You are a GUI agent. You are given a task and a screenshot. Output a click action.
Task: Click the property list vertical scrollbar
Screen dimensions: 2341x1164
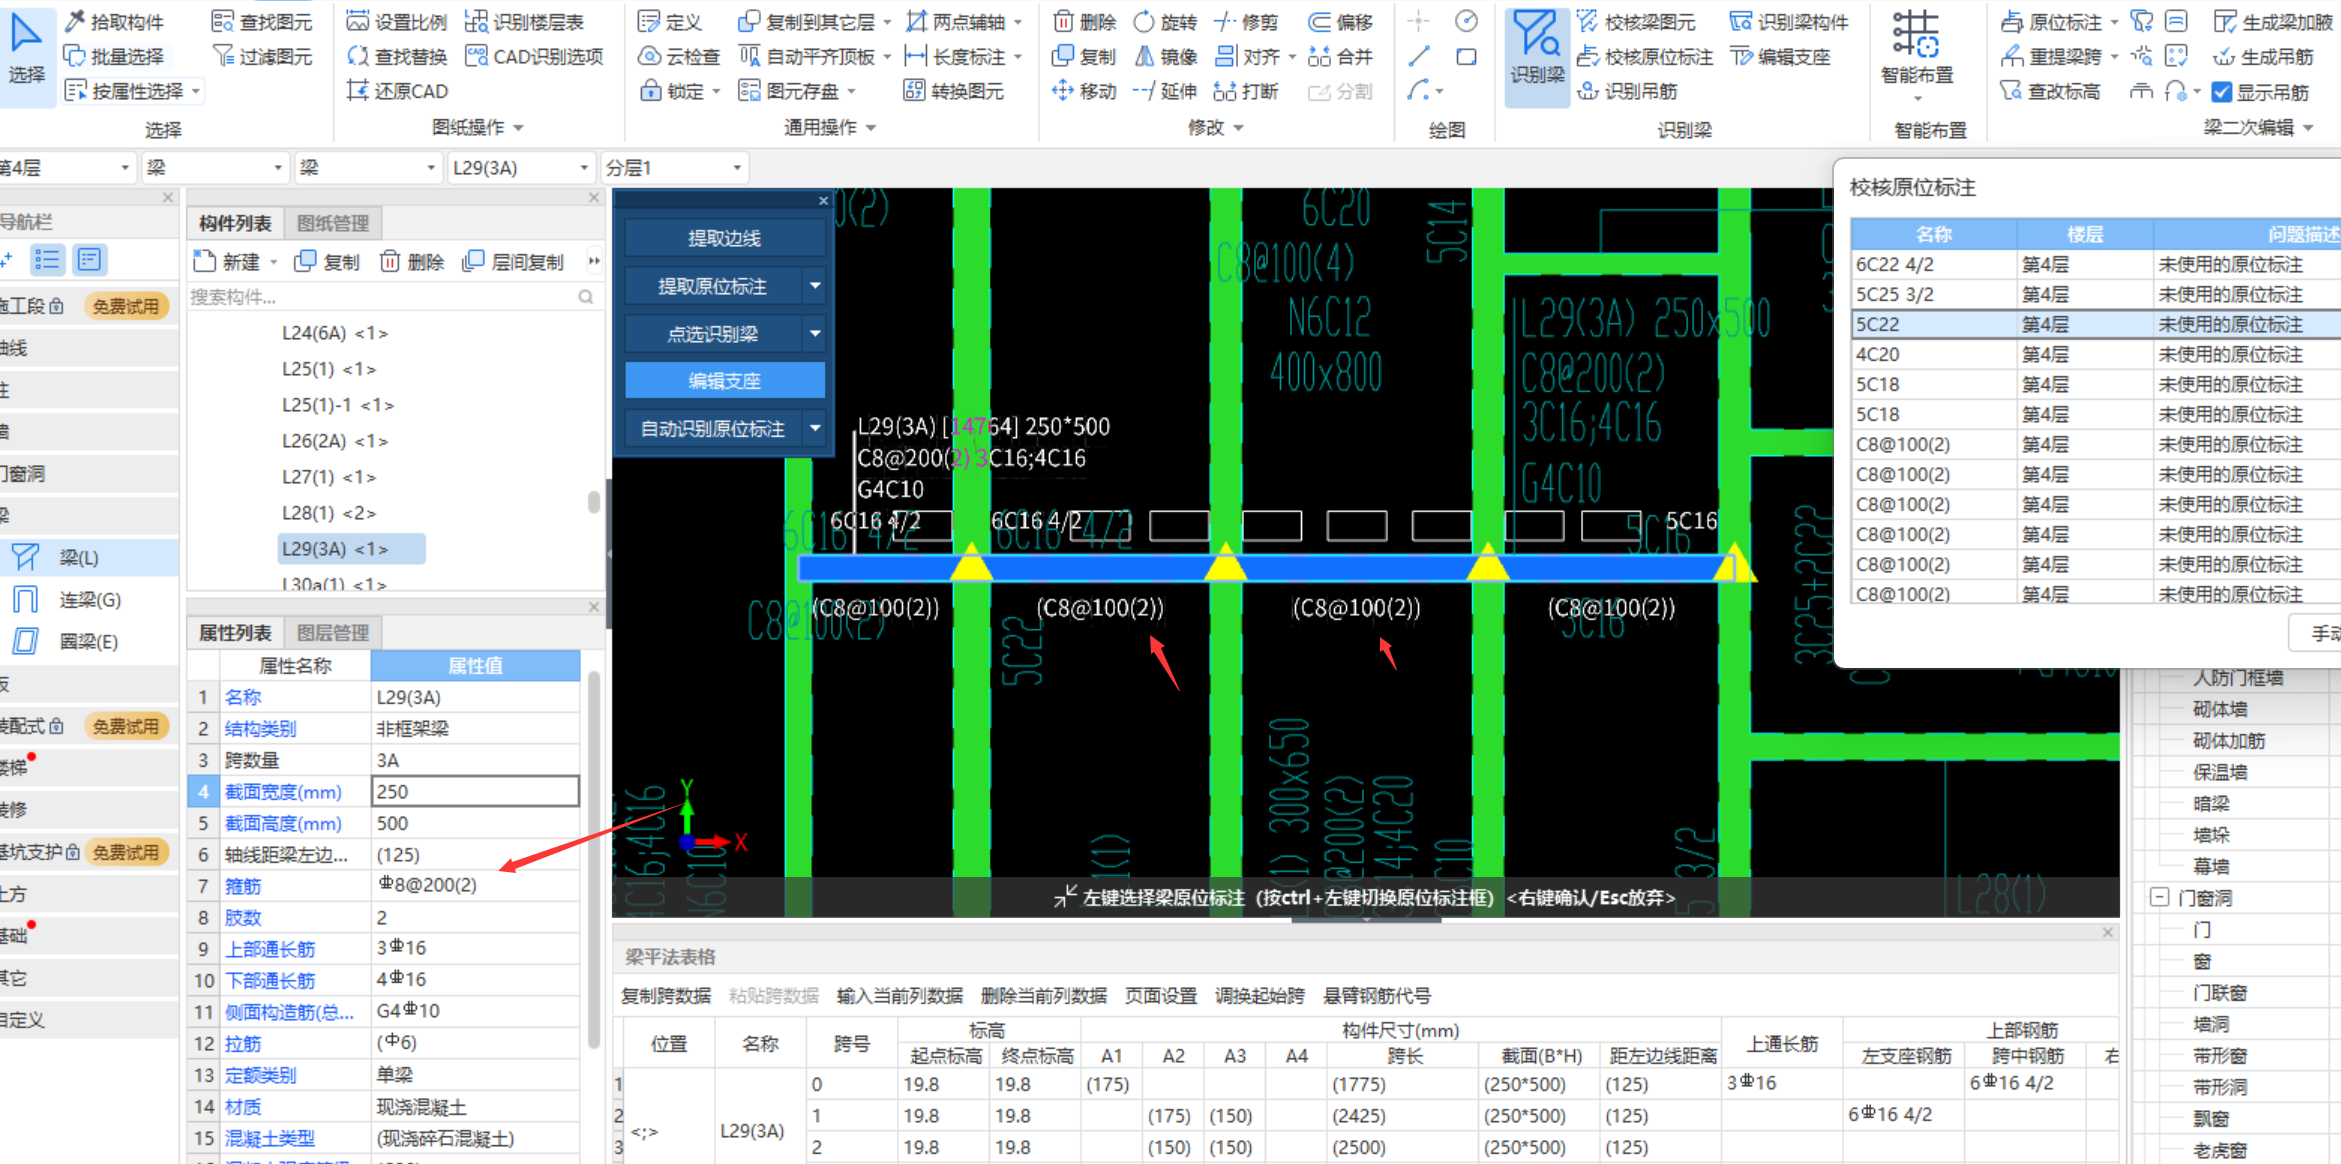tap(594, 860)
